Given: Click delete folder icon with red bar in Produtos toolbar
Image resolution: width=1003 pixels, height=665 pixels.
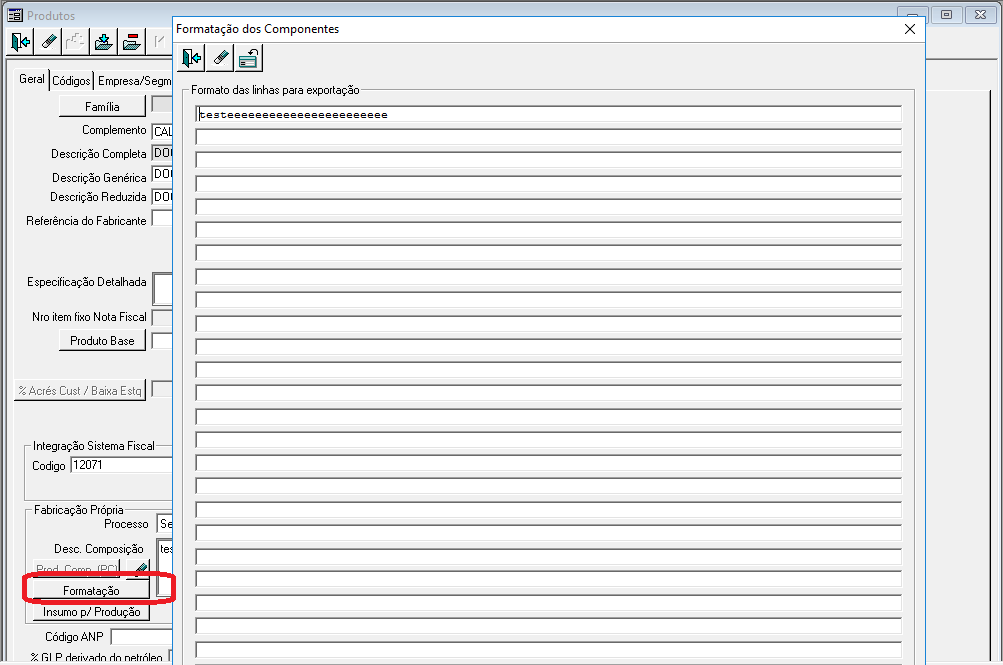Looking at the screenshot, I should tap(131, 42).
